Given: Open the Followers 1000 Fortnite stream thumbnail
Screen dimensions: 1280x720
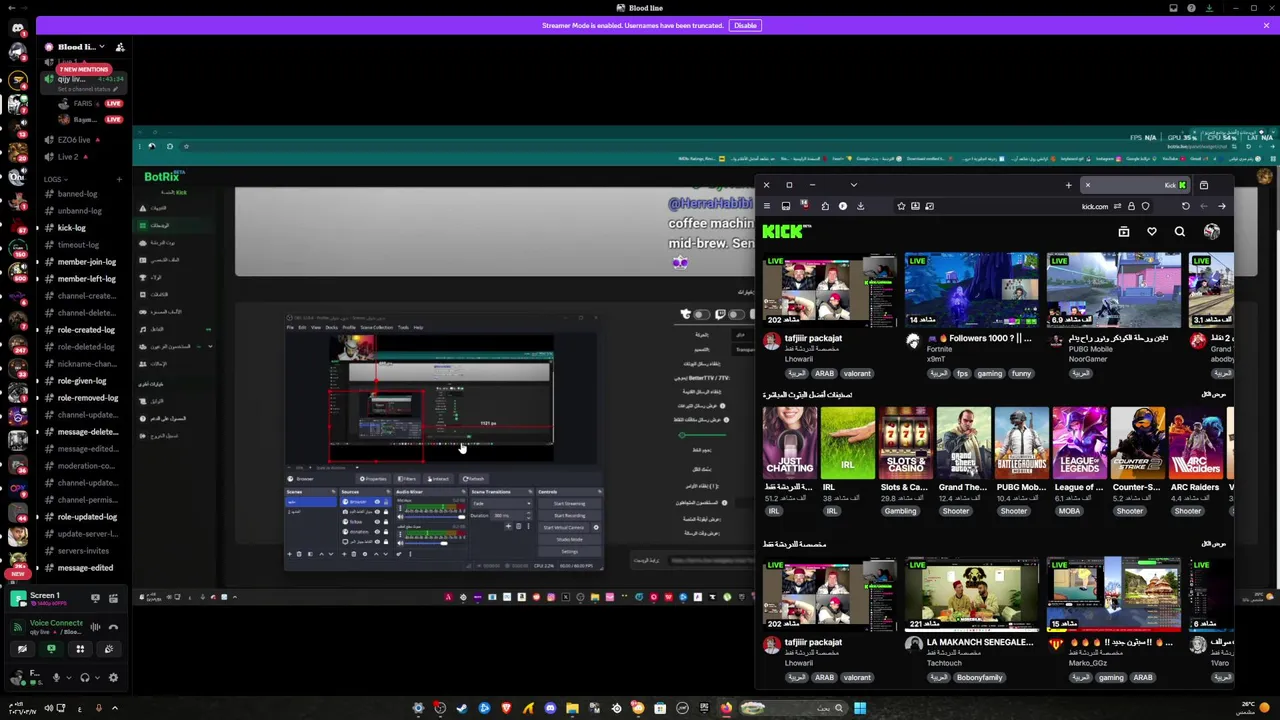Looking at the screenshot, I should pyautogui.click(x=971, y=291).
